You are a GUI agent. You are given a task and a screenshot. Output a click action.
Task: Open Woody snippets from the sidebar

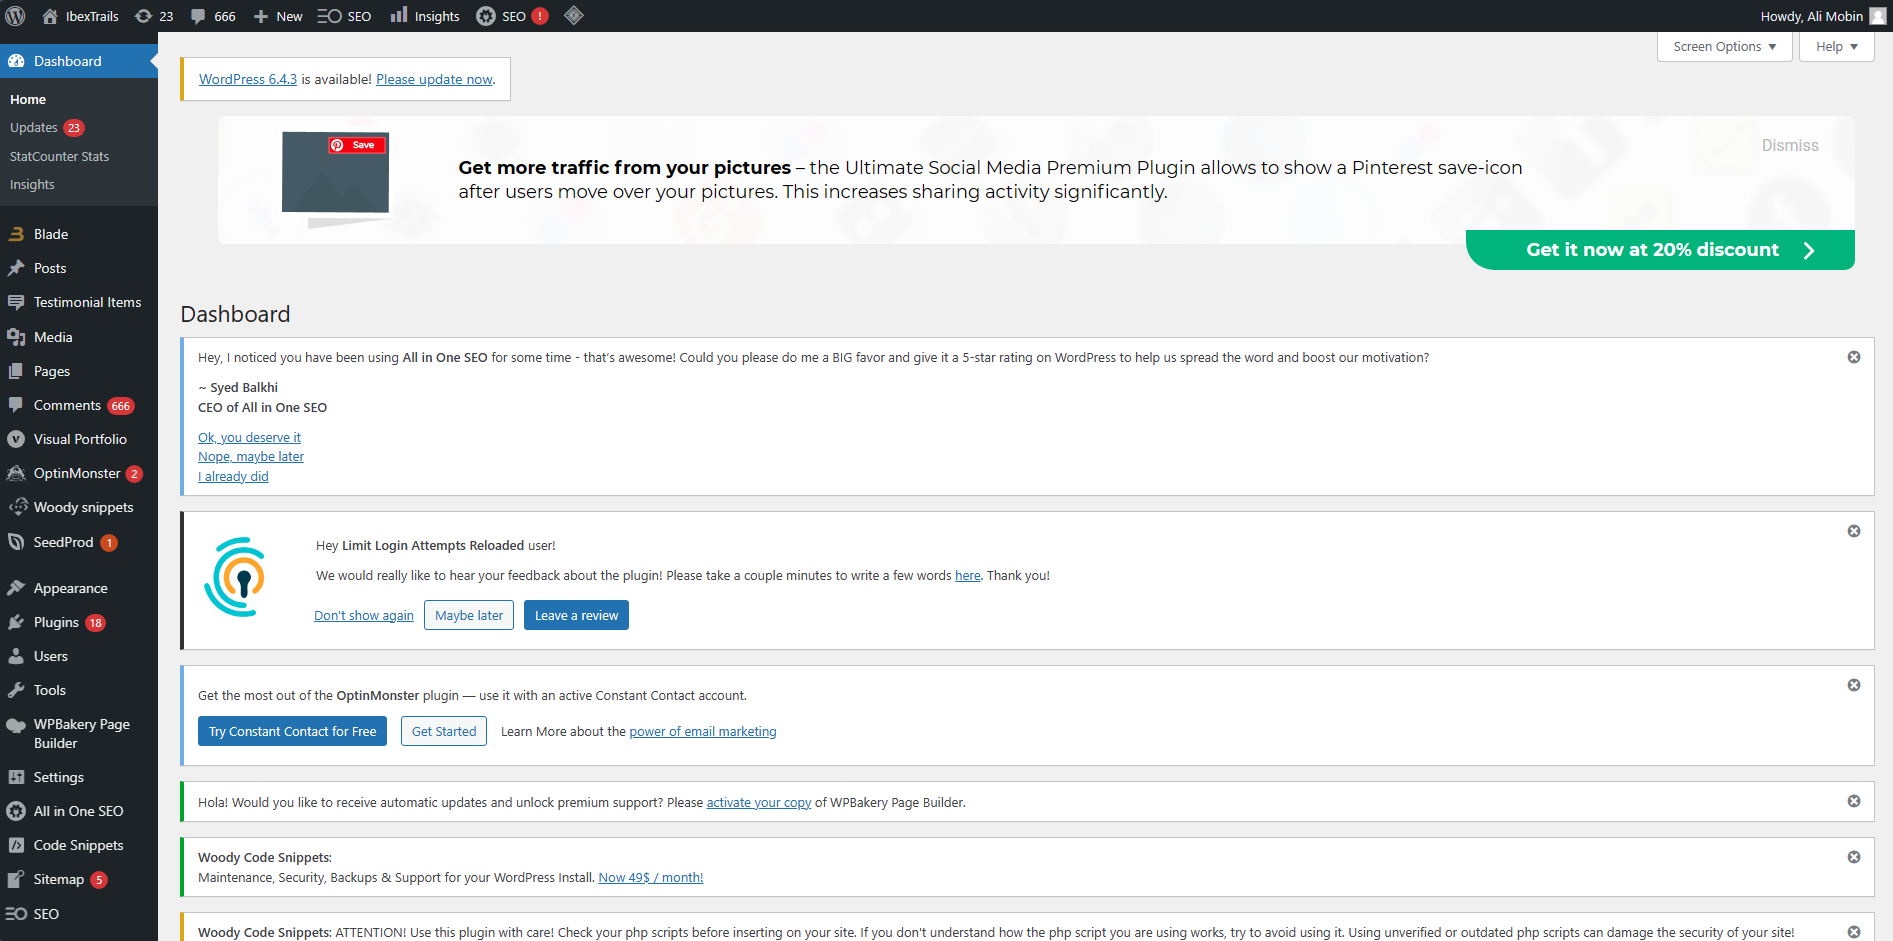pos(83,508)
